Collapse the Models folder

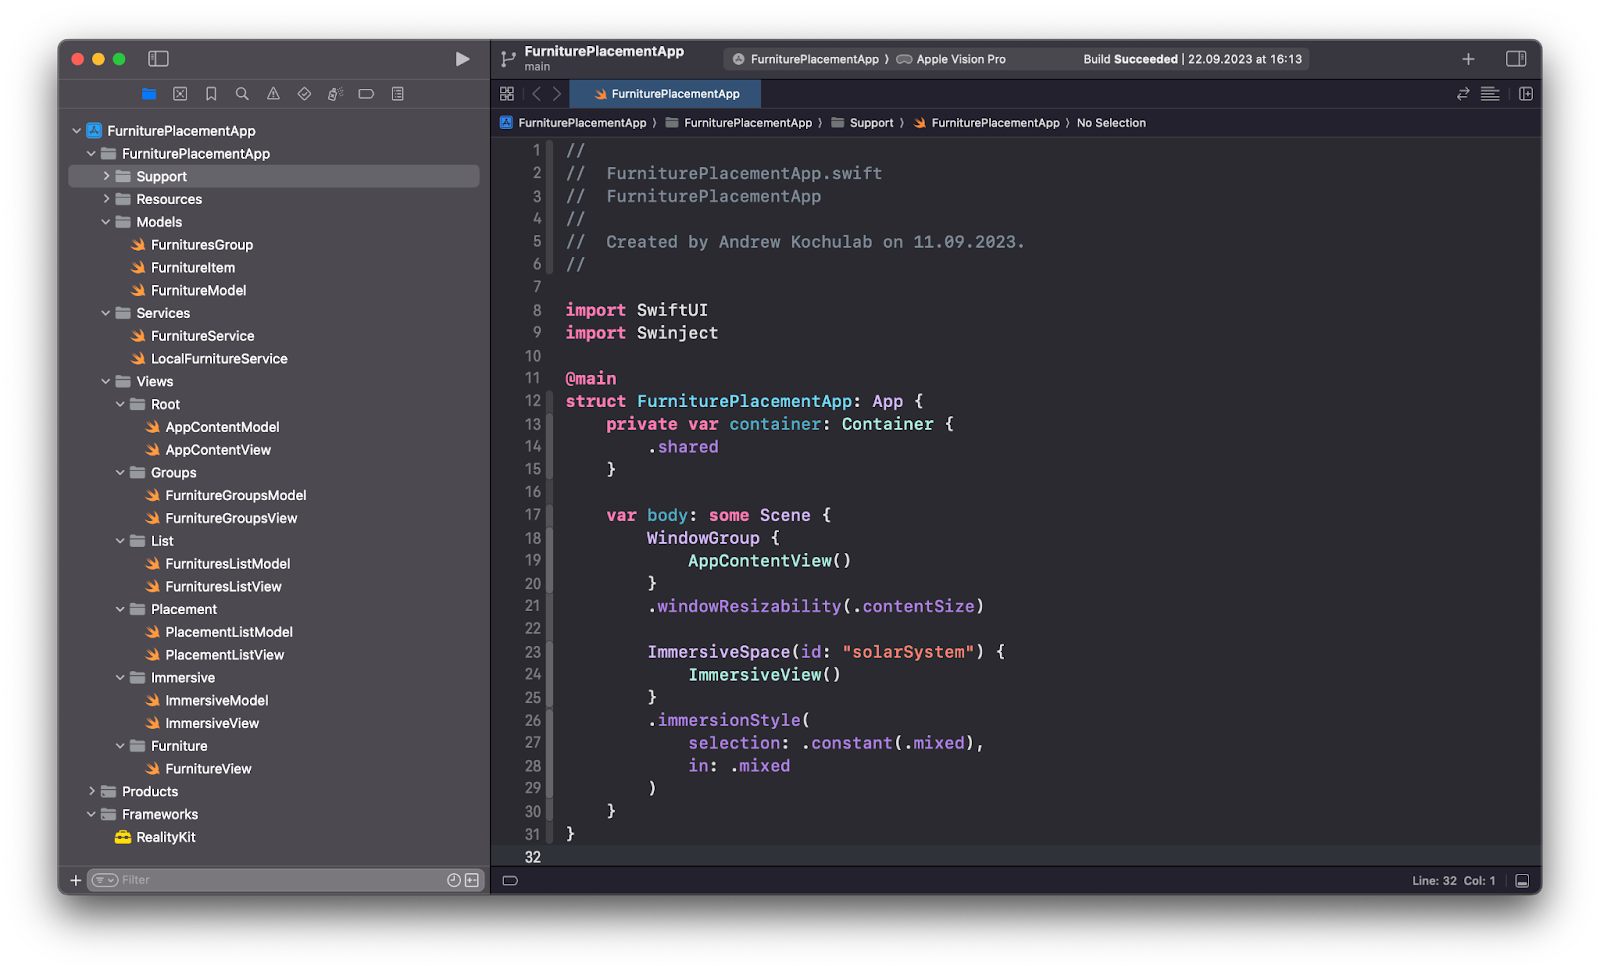pyautogui.click(x=106, y=222)
